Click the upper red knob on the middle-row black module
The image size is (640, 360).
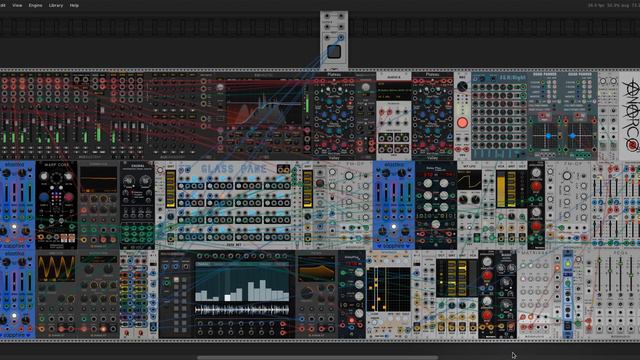[x=536, y=186]
